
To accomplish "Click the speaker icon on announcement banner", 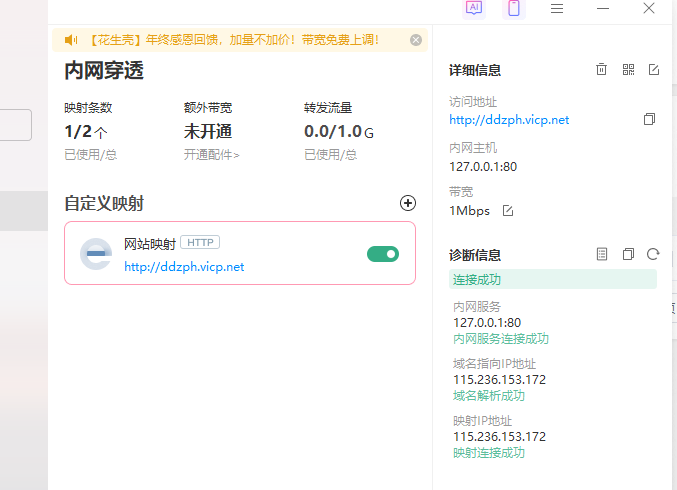I will pyautogui.click(x=71, y=40).
